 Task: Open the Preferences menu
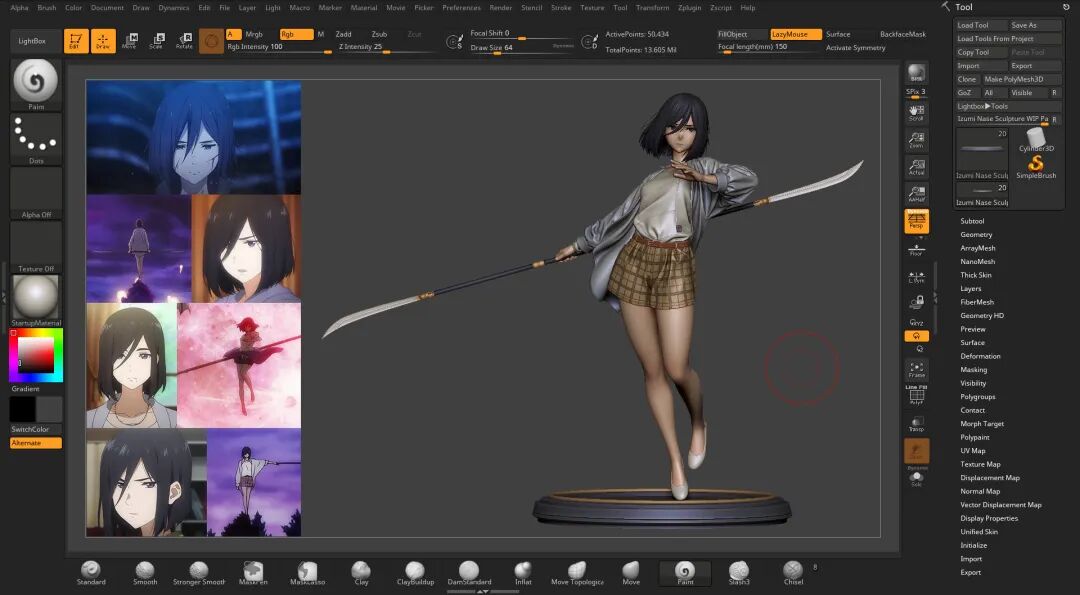(461, 8)
